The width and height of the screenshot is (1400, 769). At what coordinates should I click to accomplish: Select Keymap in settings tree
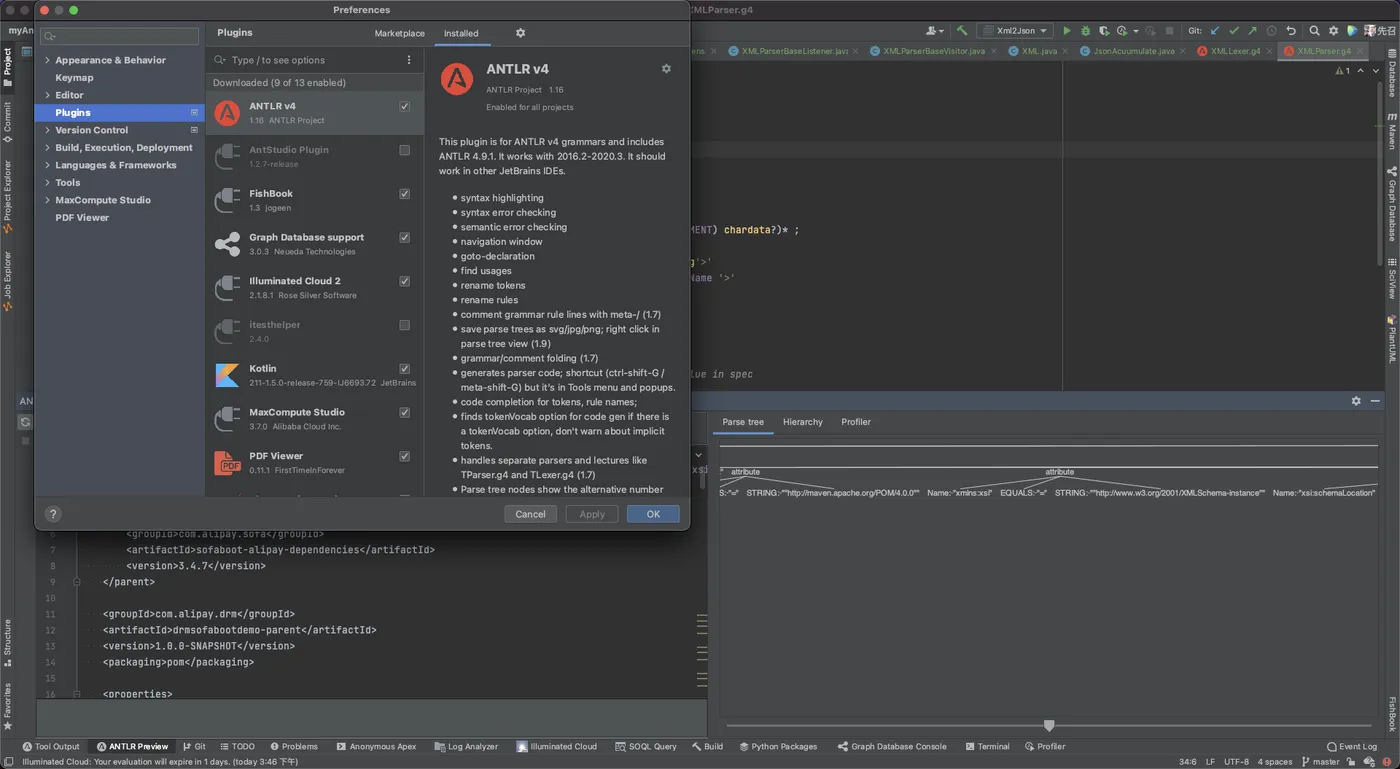point(74,78)
